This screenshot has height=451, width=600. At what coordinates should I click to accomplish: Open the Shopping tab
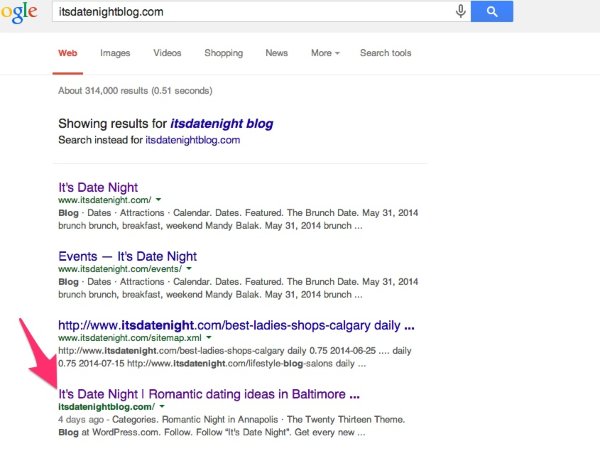[x=223, y=53]
